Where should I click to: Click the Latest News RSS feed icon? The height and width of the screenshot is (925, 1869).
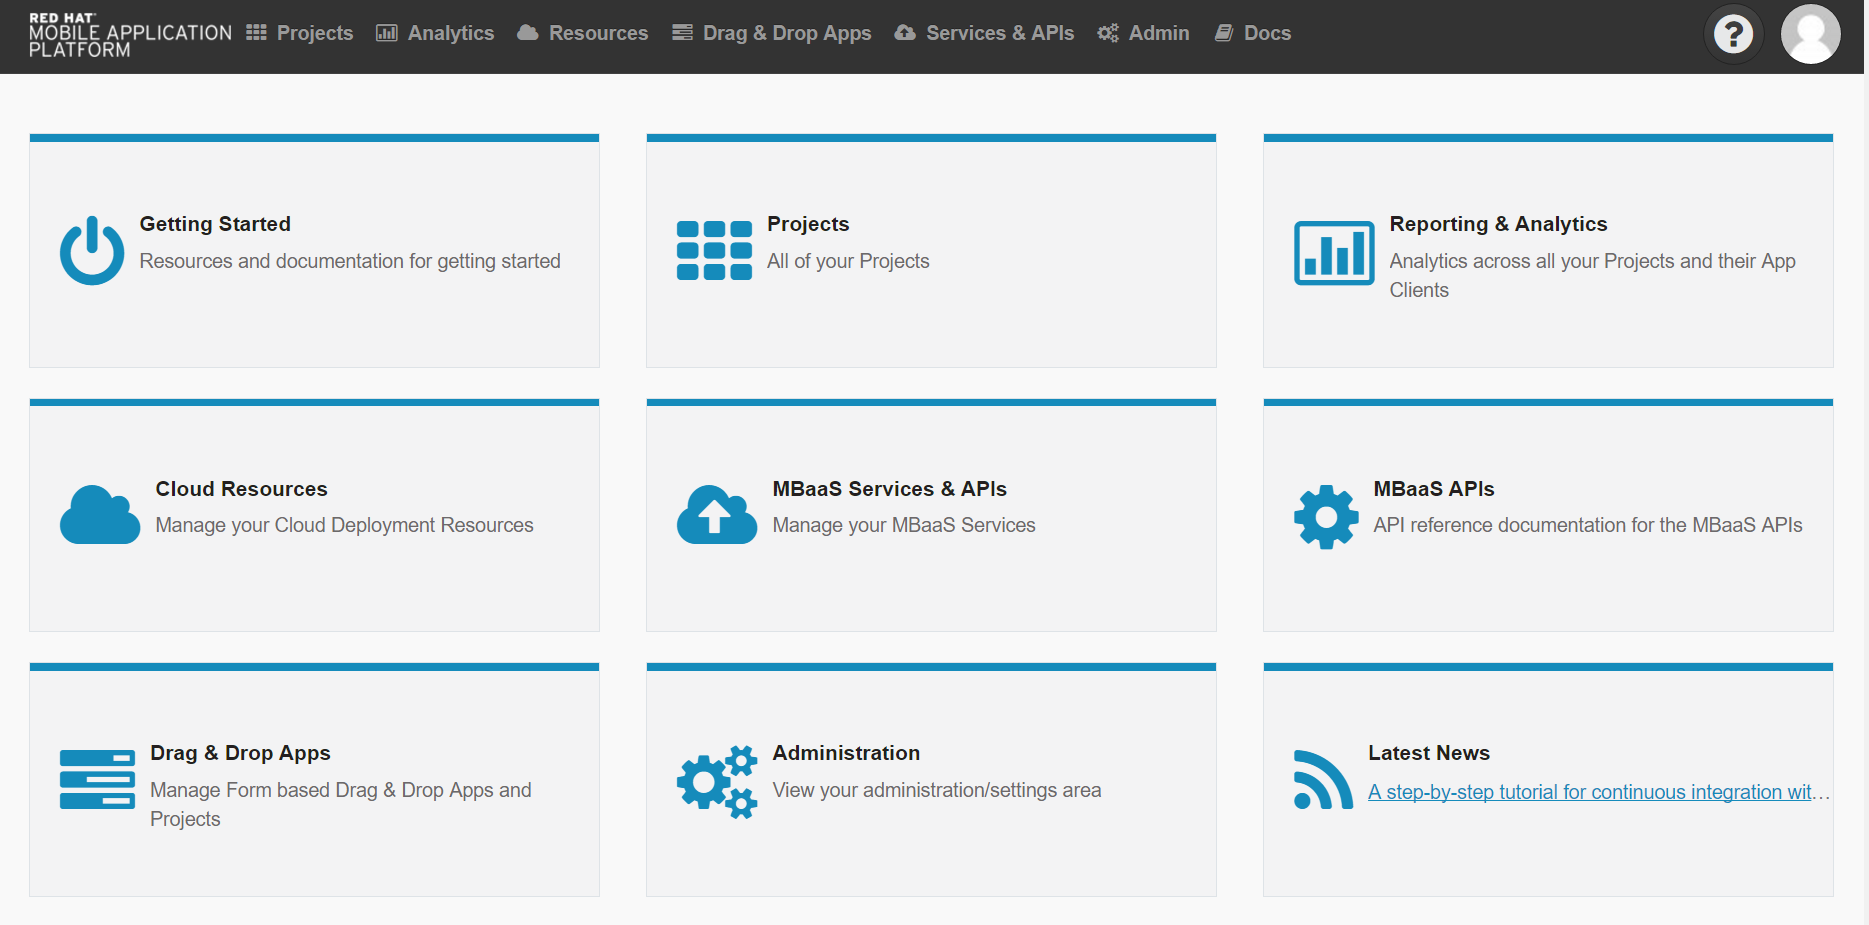[x=1323, y=779]
